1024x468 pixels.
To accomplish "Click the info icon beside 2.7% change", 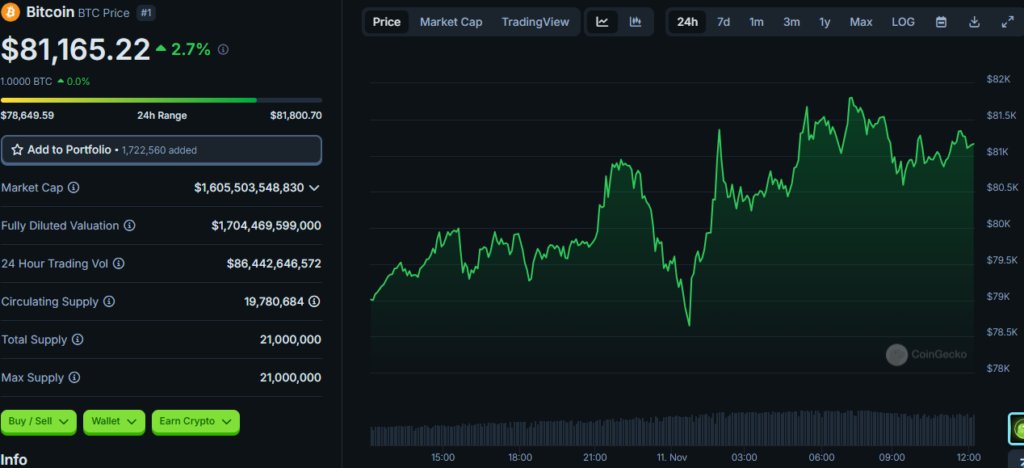I will pos(223,50).
